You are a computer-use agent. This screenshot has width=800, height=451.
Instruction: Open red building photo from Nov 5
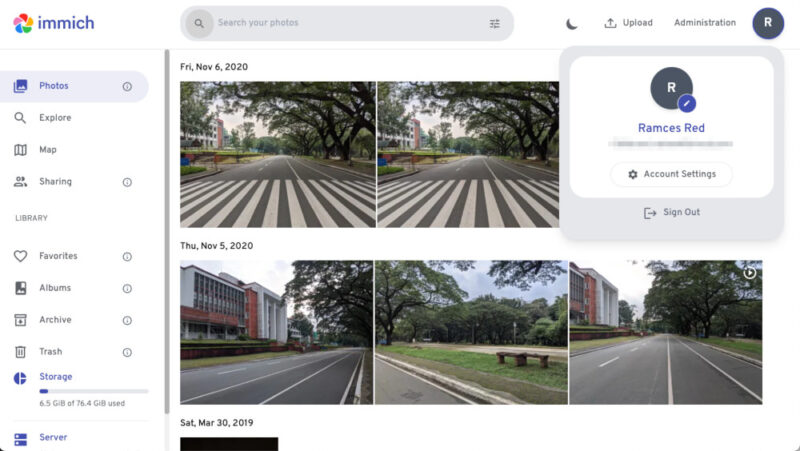tap(277, 333)
